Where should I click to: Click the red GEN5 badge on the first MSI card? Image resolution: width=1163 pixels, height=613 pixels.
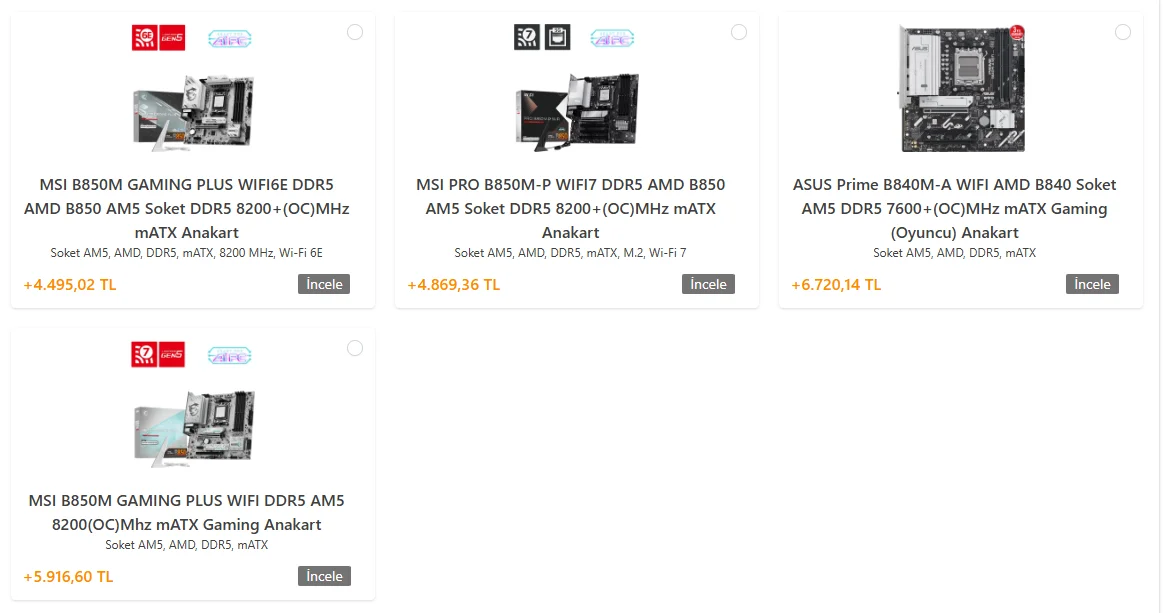click(x=172, y=38)
